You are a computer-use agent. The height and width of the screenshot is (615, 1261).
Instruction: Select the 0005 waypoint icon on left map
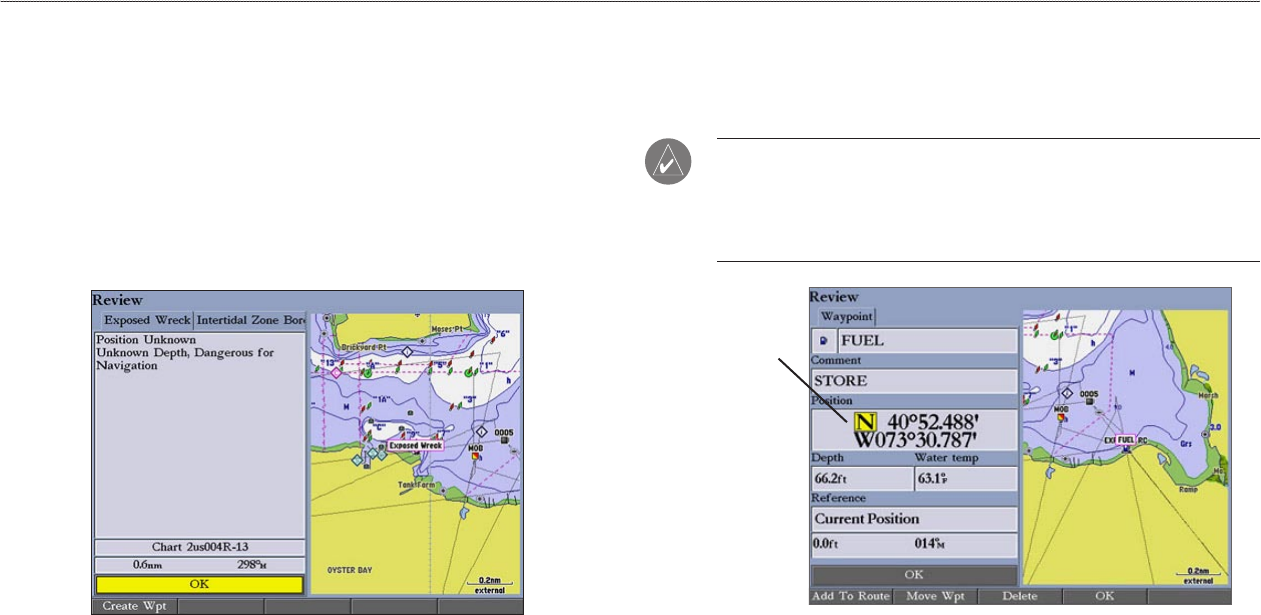coord(504,441)
